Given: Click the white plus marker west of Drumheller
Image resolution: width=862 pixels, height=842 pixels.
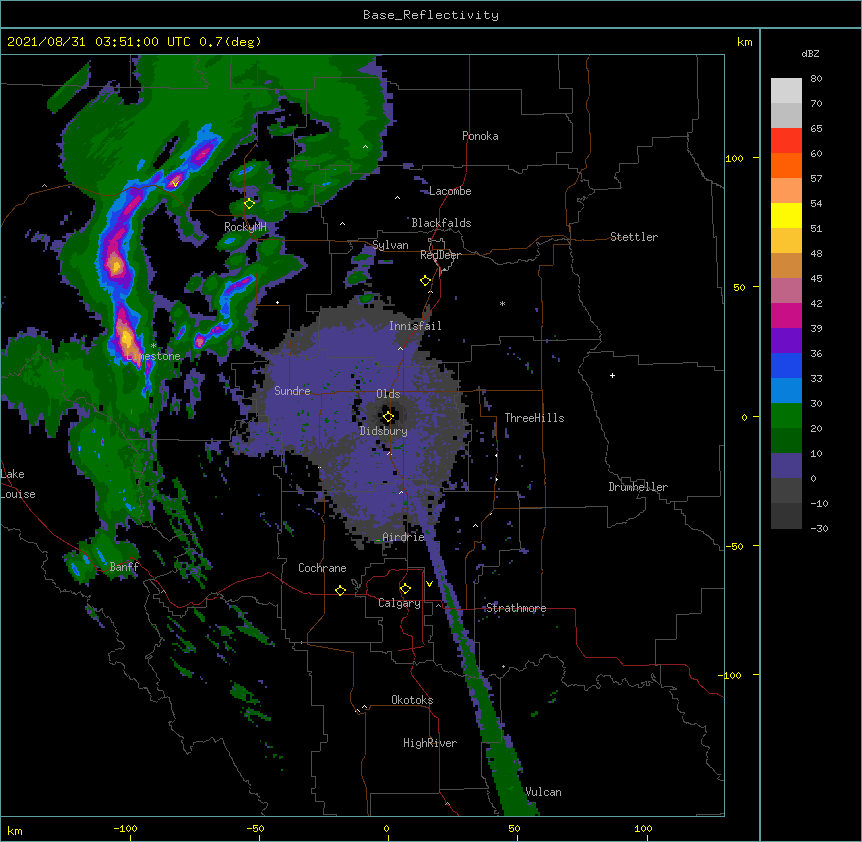Looking at the screenshot, I should click(612, 375).
